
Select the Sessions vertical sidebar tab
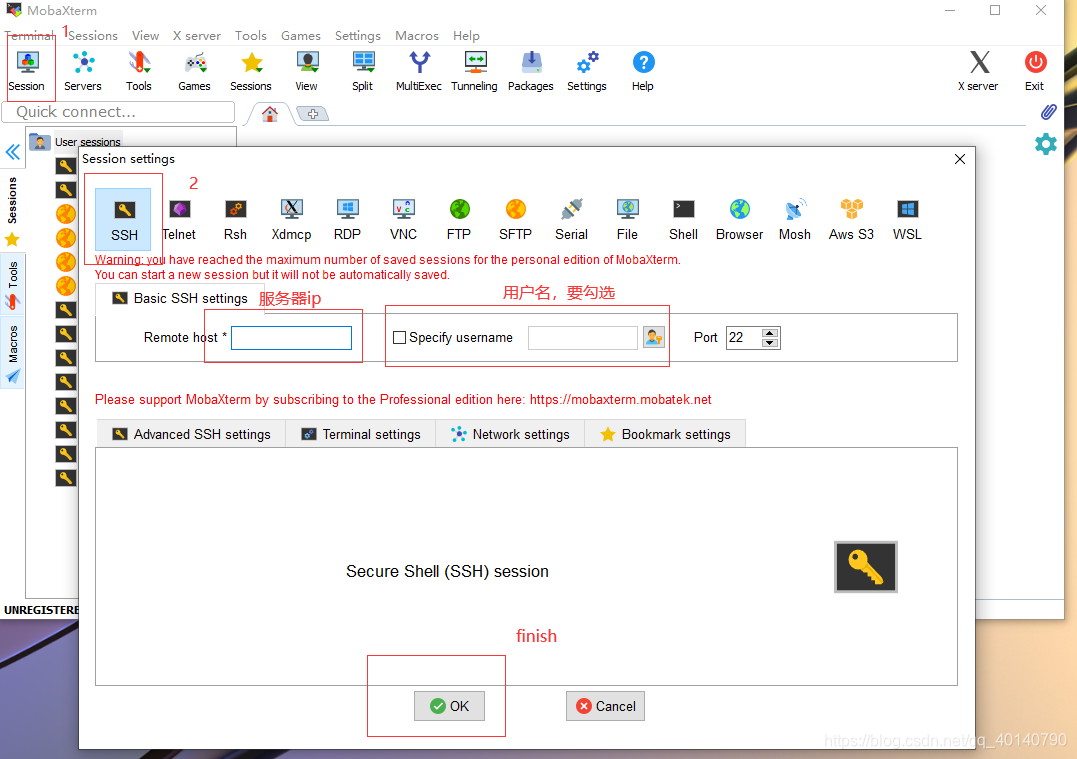pyautogui.click(x=12, y=212)
